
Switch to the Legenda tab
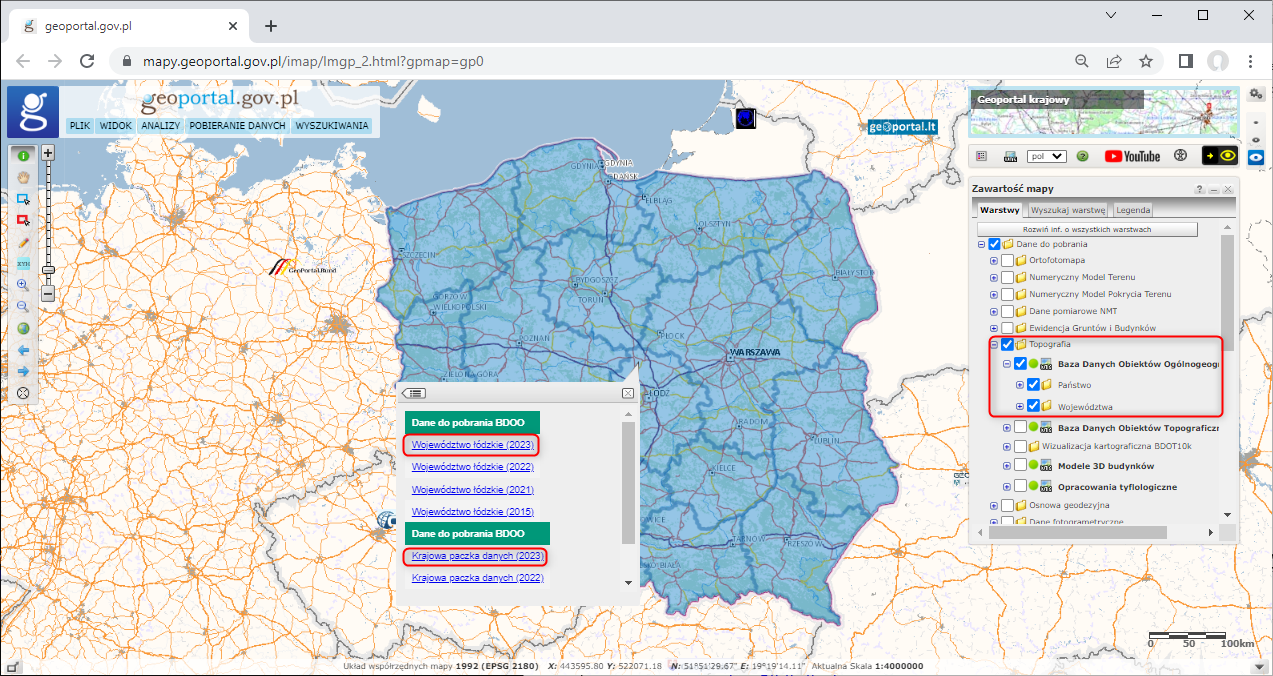click(x=1133, y=210)
